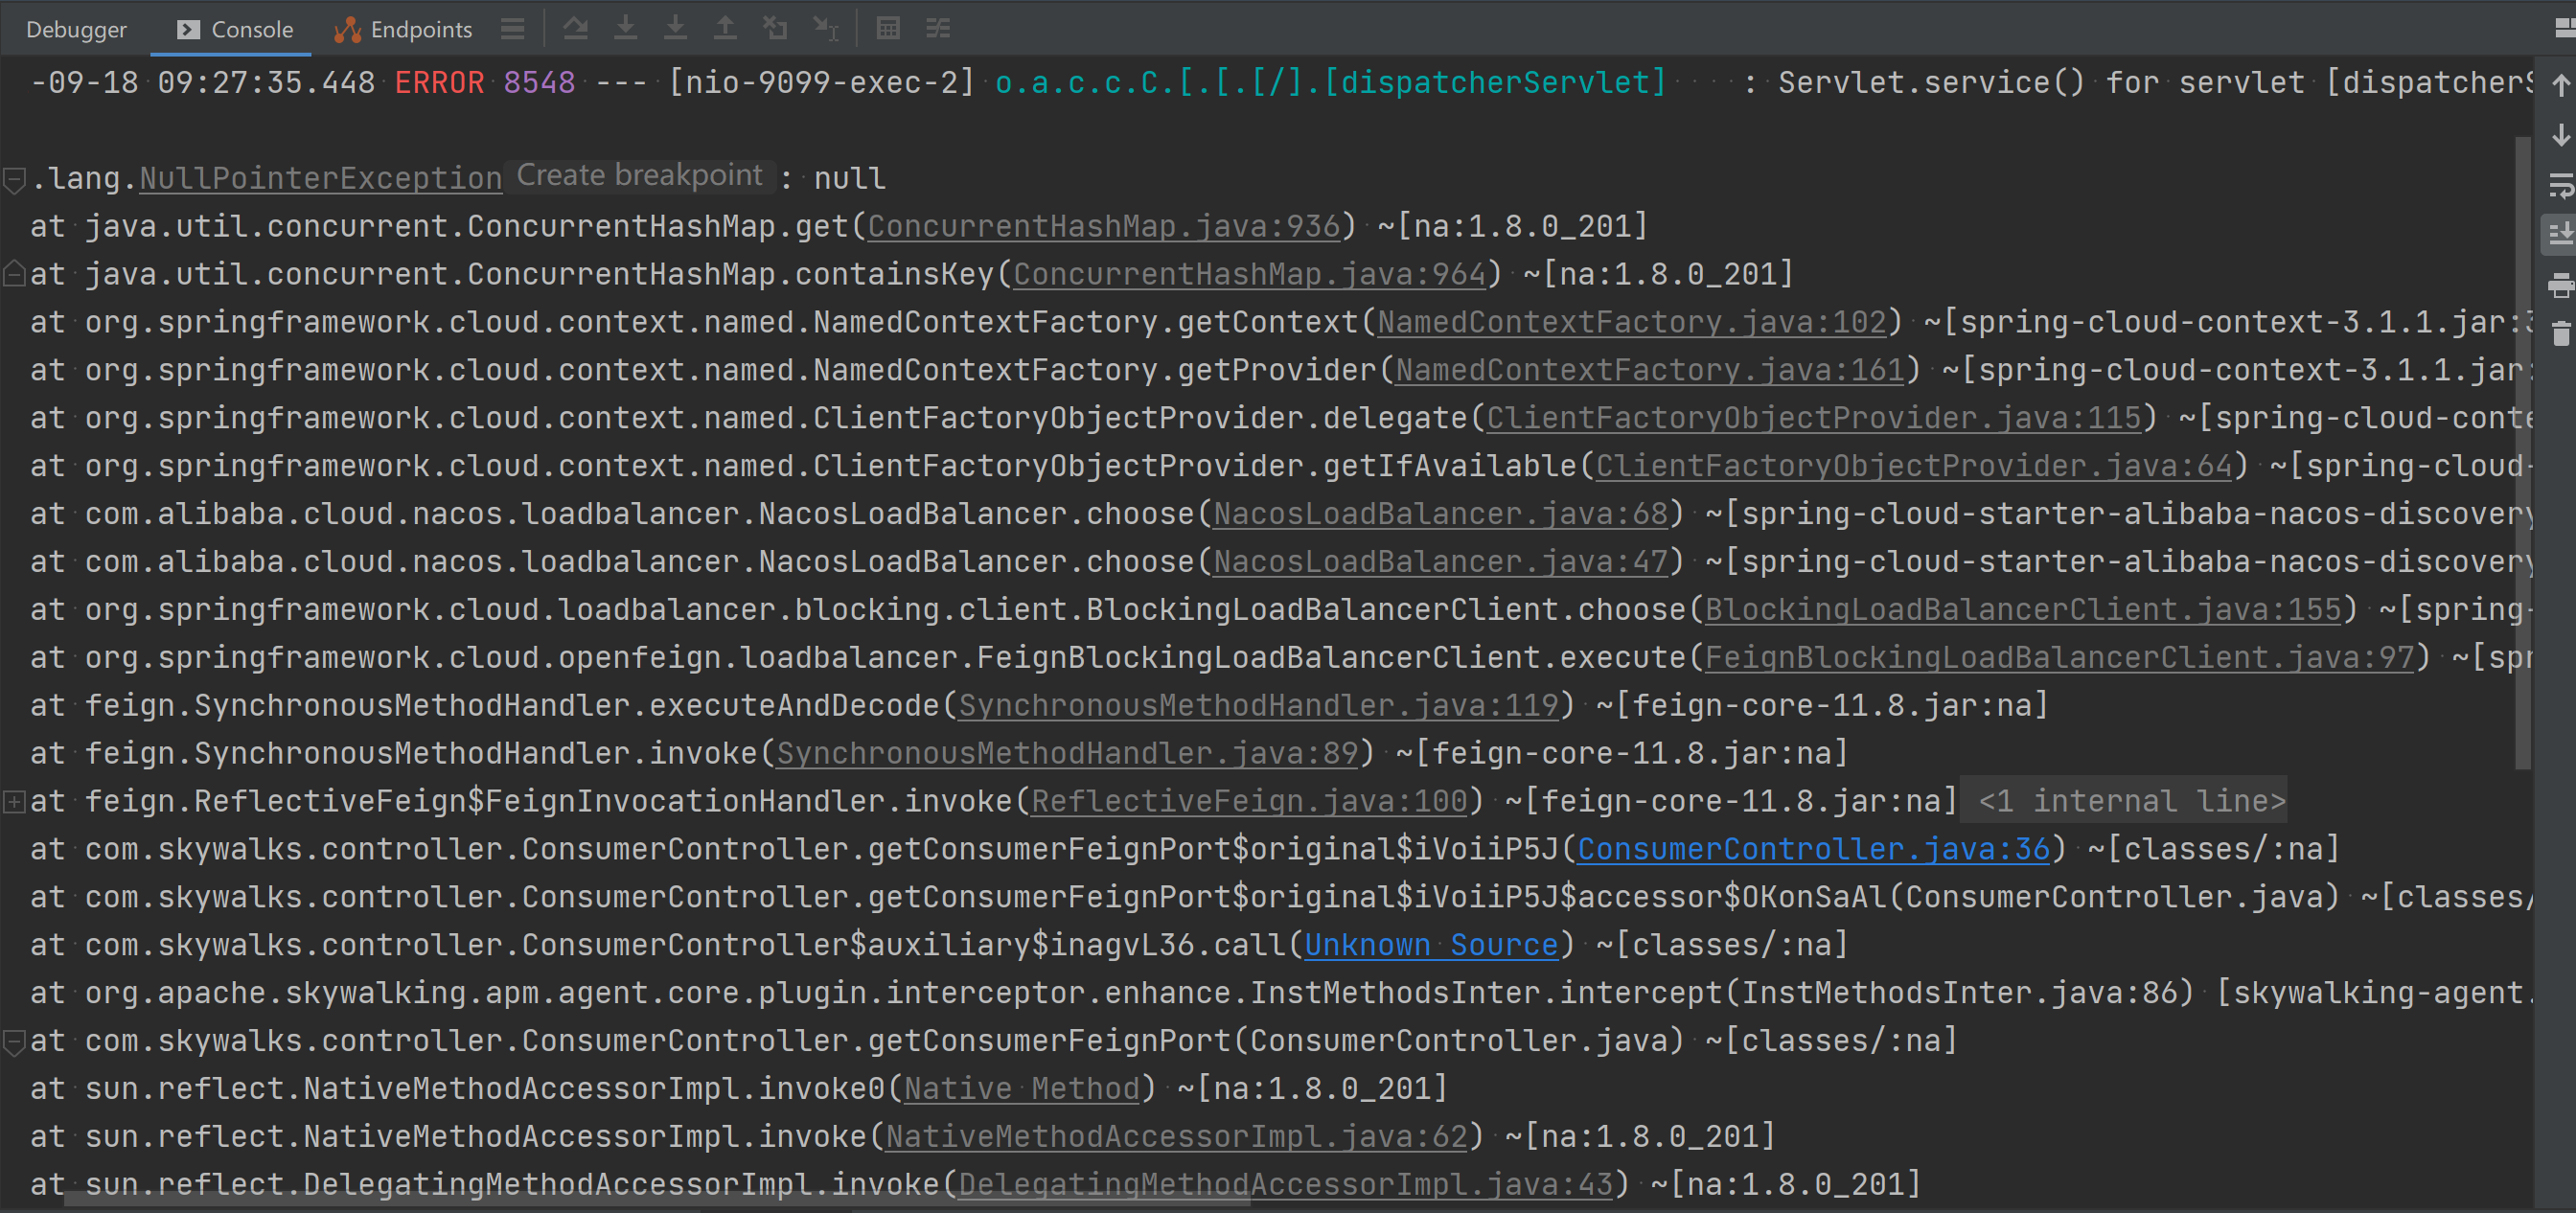Click the Step Out upward arrow icon

(725, 29)
